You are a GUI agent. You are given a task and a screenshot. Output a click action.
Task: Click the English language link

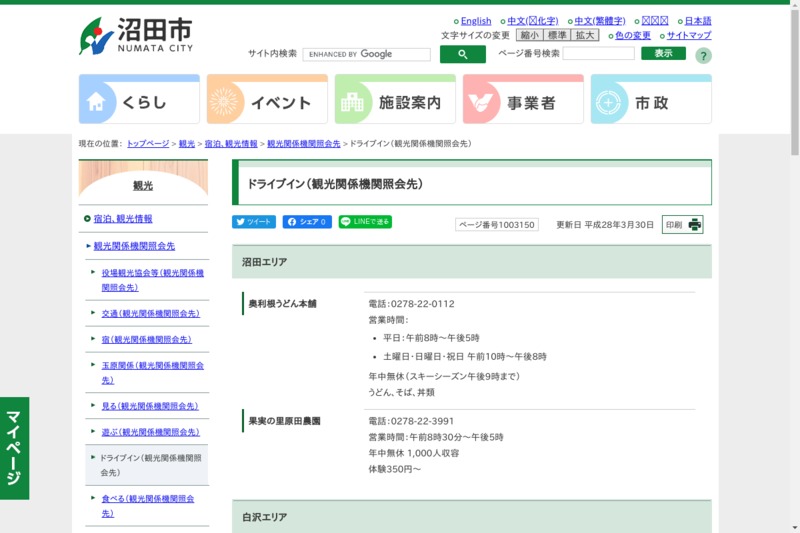(x=475, y=21)
